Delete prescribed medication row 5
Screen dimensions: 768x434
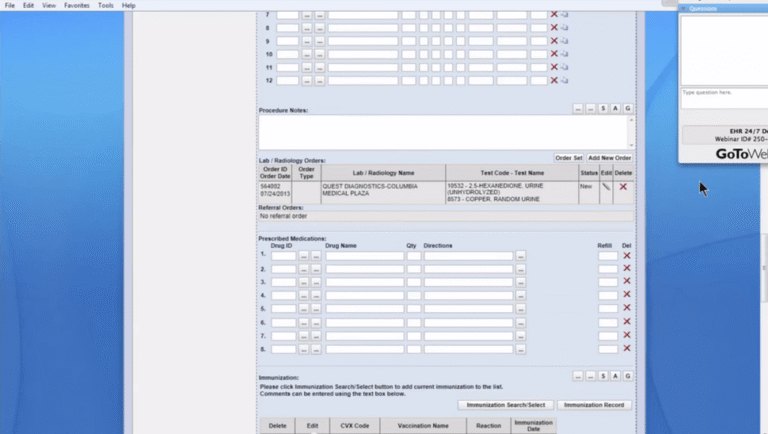(x=626, y=308)
